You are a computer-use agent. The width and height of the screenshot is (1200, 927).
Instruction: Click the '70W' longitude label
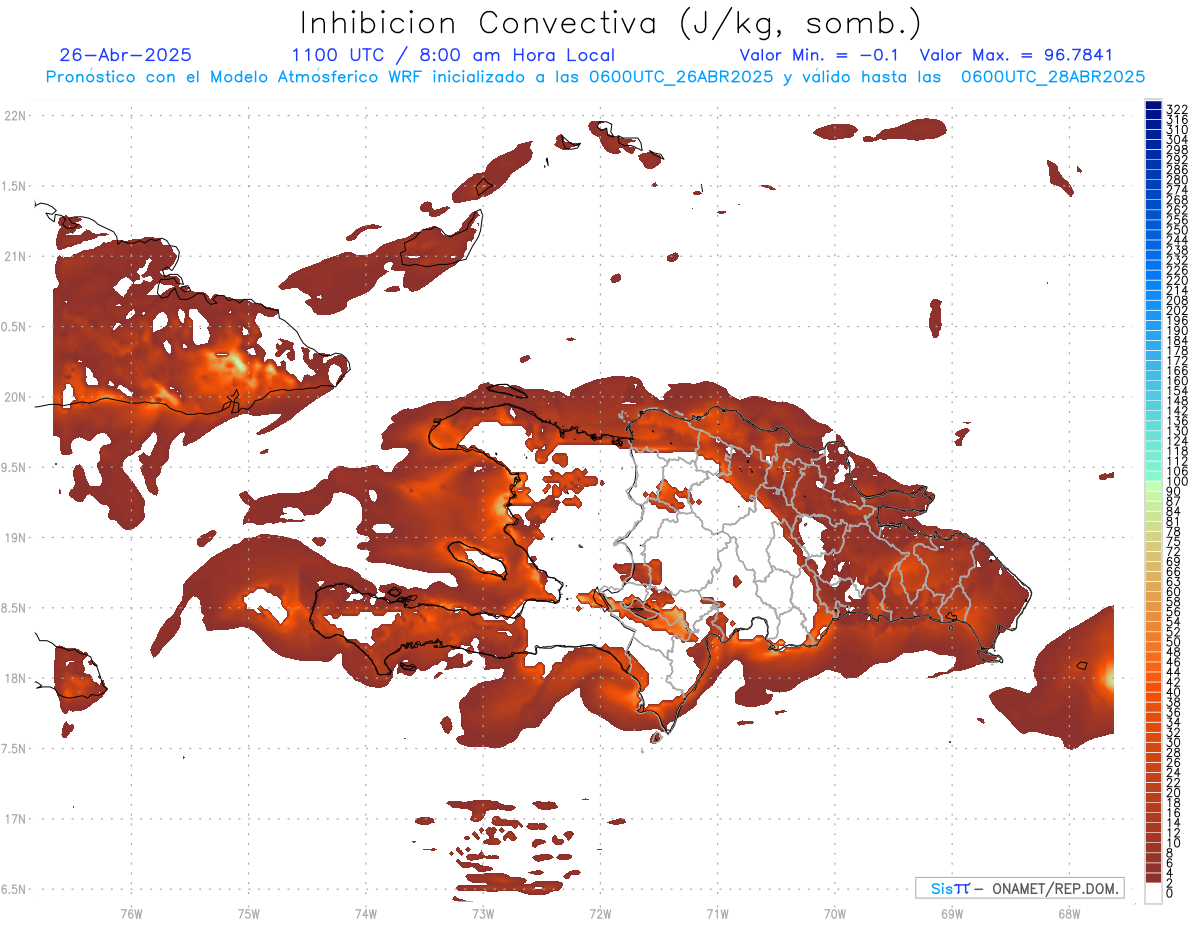coord(835,912)
